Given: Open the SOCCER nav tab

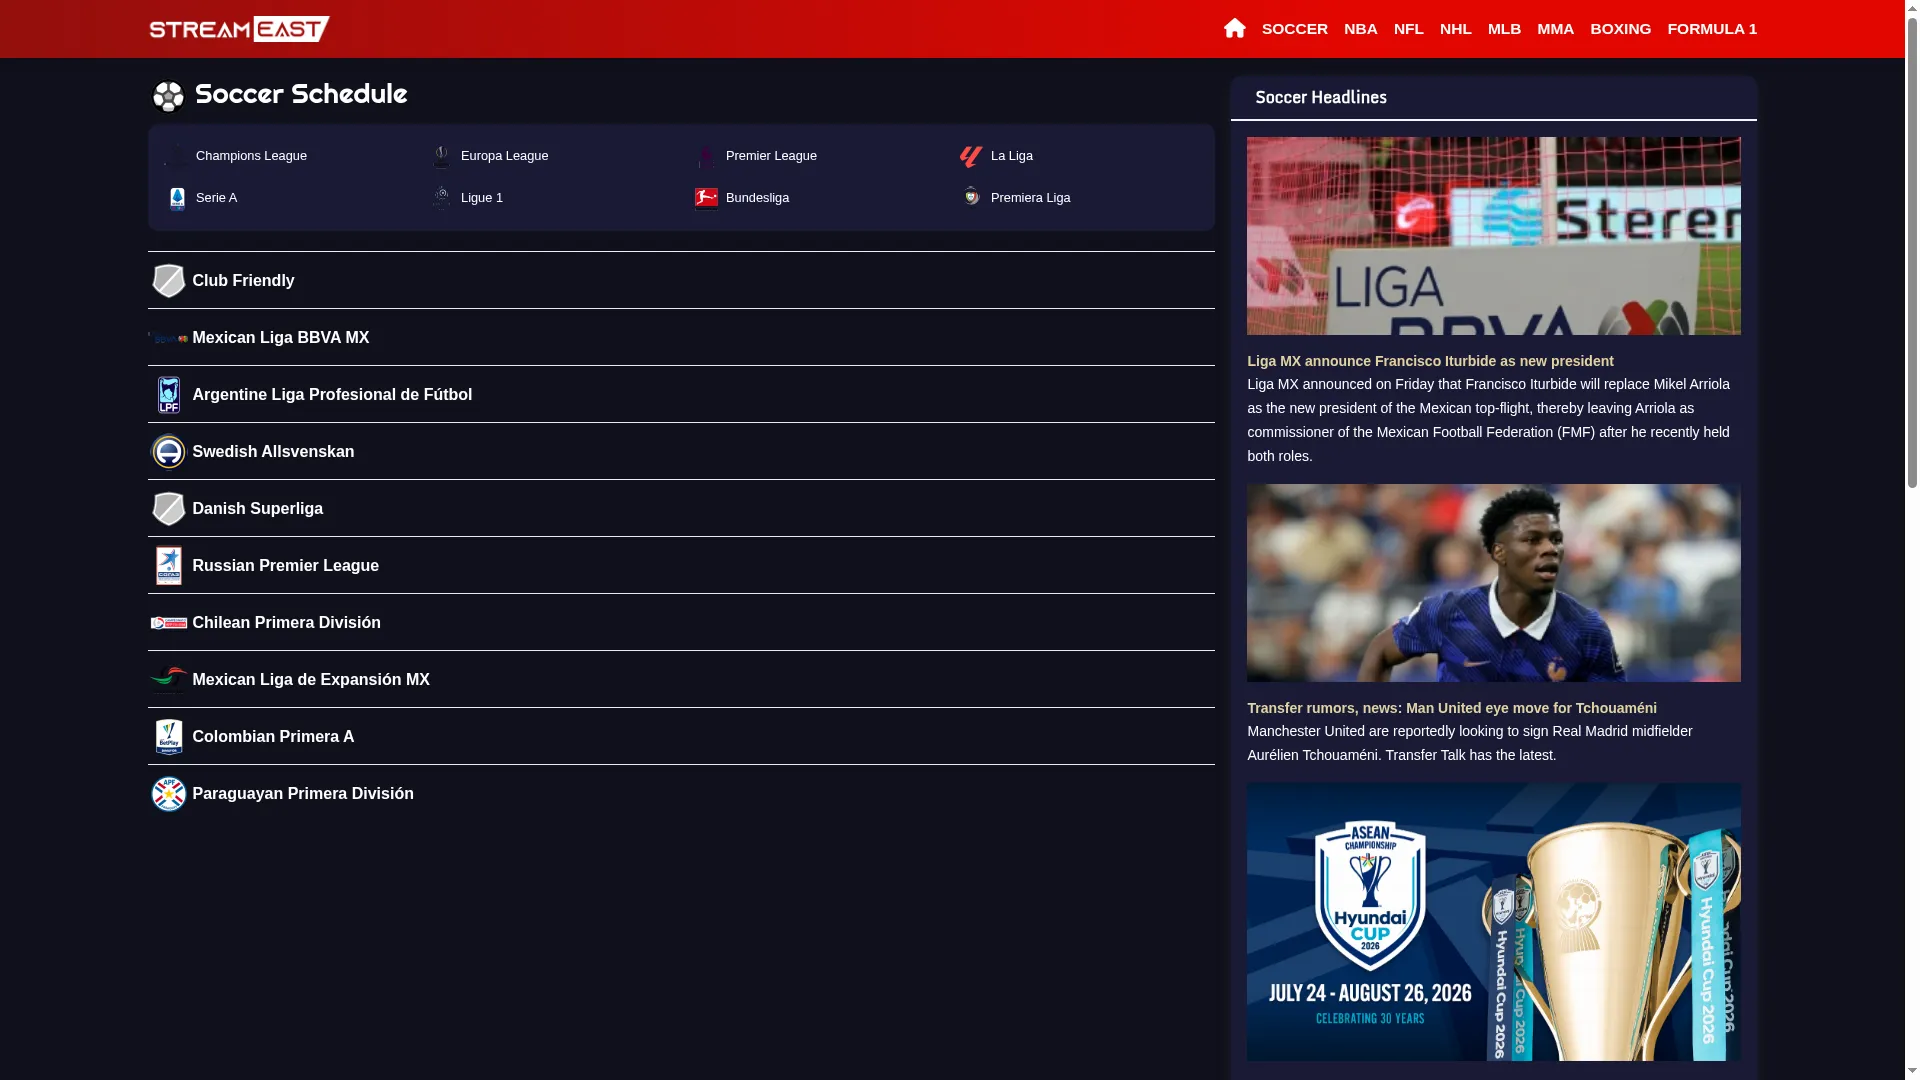Looking at the screenshot, I should click(x=1294, y=29).
